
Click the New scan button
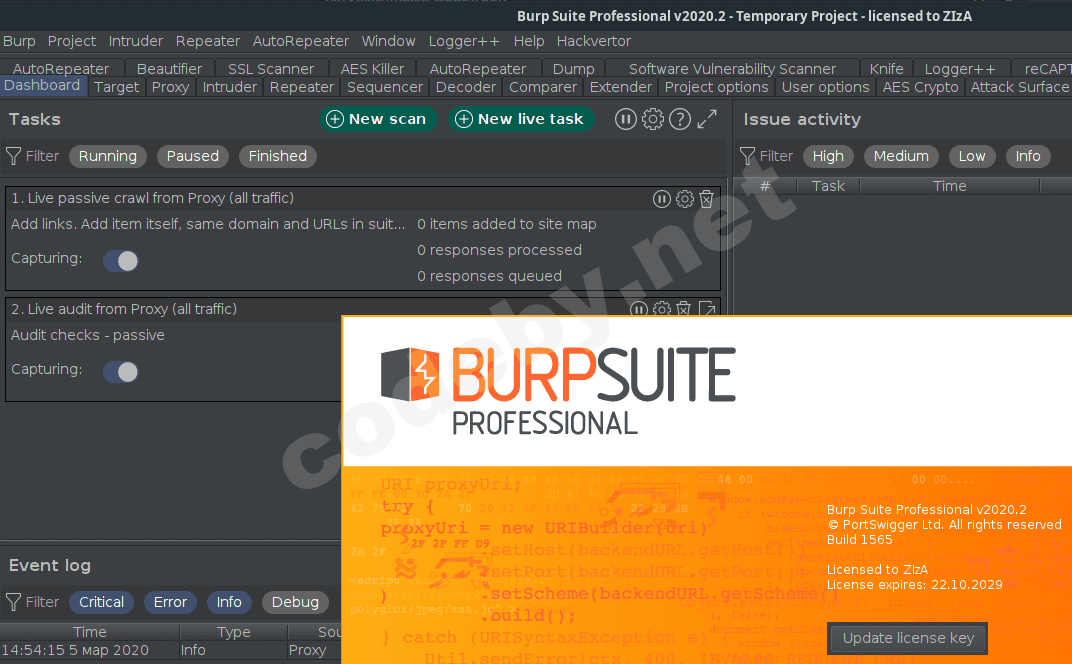(377, 119)
